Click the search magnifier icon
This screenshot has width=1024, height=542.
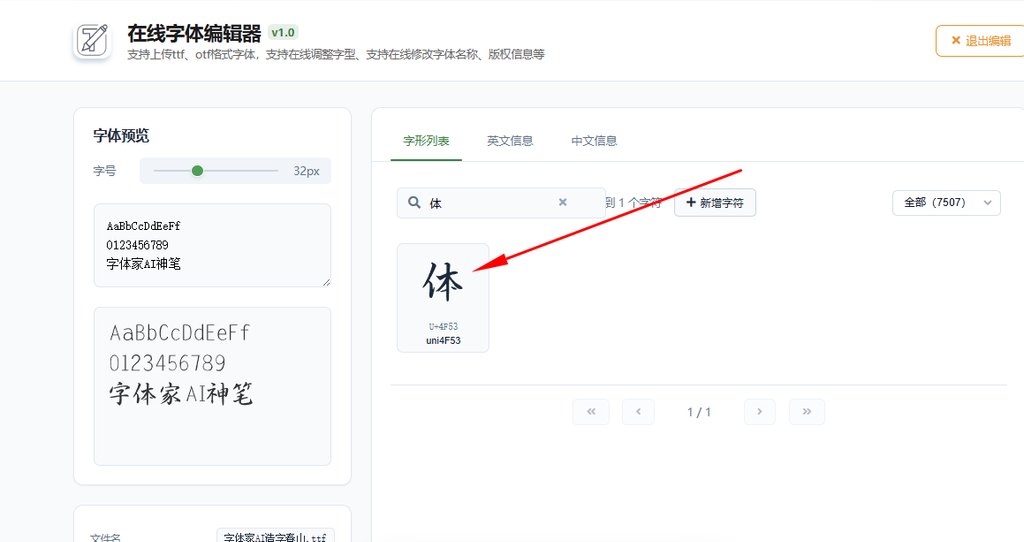414,202
